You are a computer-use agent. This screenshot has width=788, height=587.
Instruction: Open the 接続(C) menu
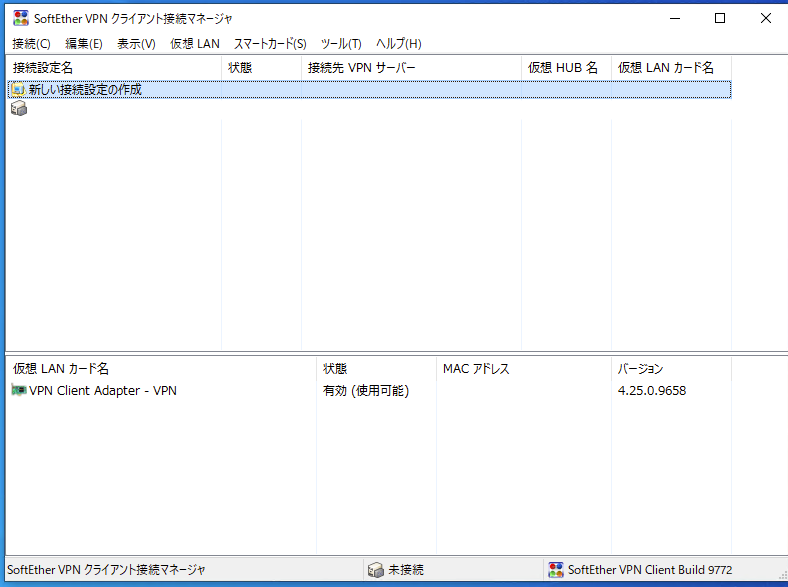[31, 44]
